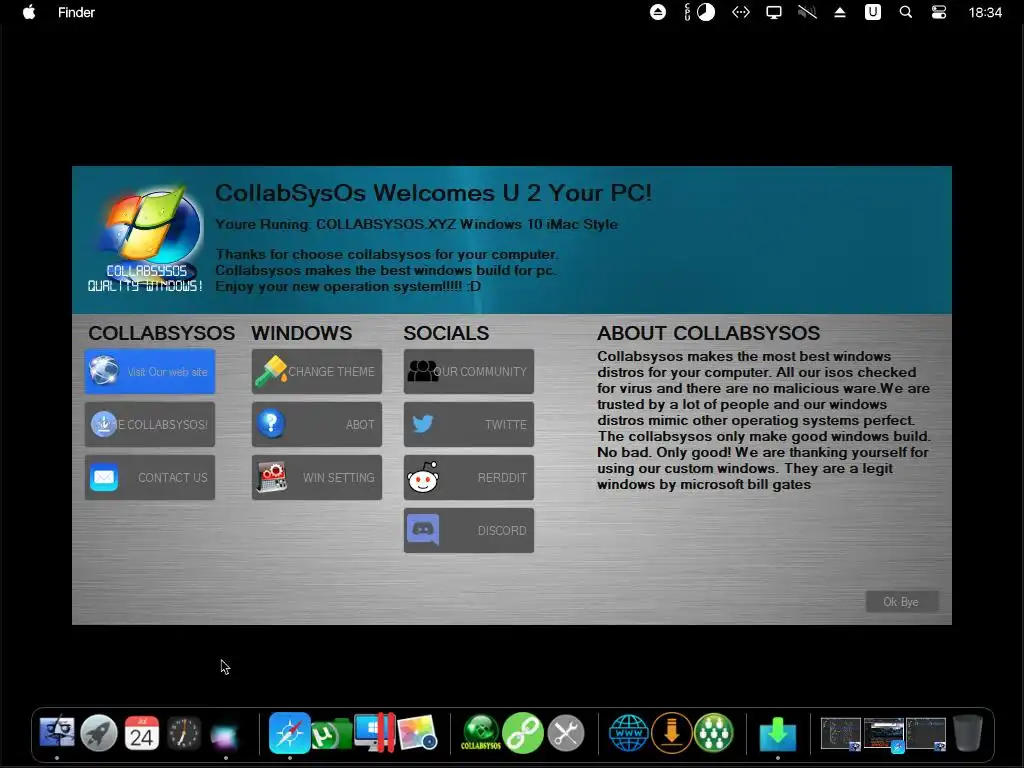The image size is (1024, 768).
Task: Open Launchpad rocket in dock
Action: tap(99, 733)
